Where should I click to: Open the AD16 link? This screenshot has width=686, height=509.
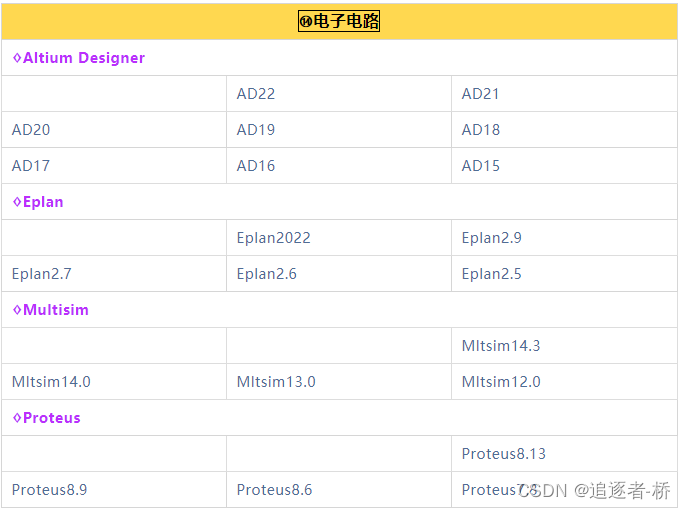tap(255, 166)
